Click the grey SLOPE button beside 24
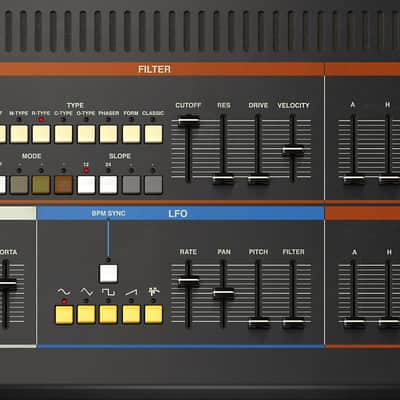The width and height of the screenshot is (400, 400). point(131,185)
